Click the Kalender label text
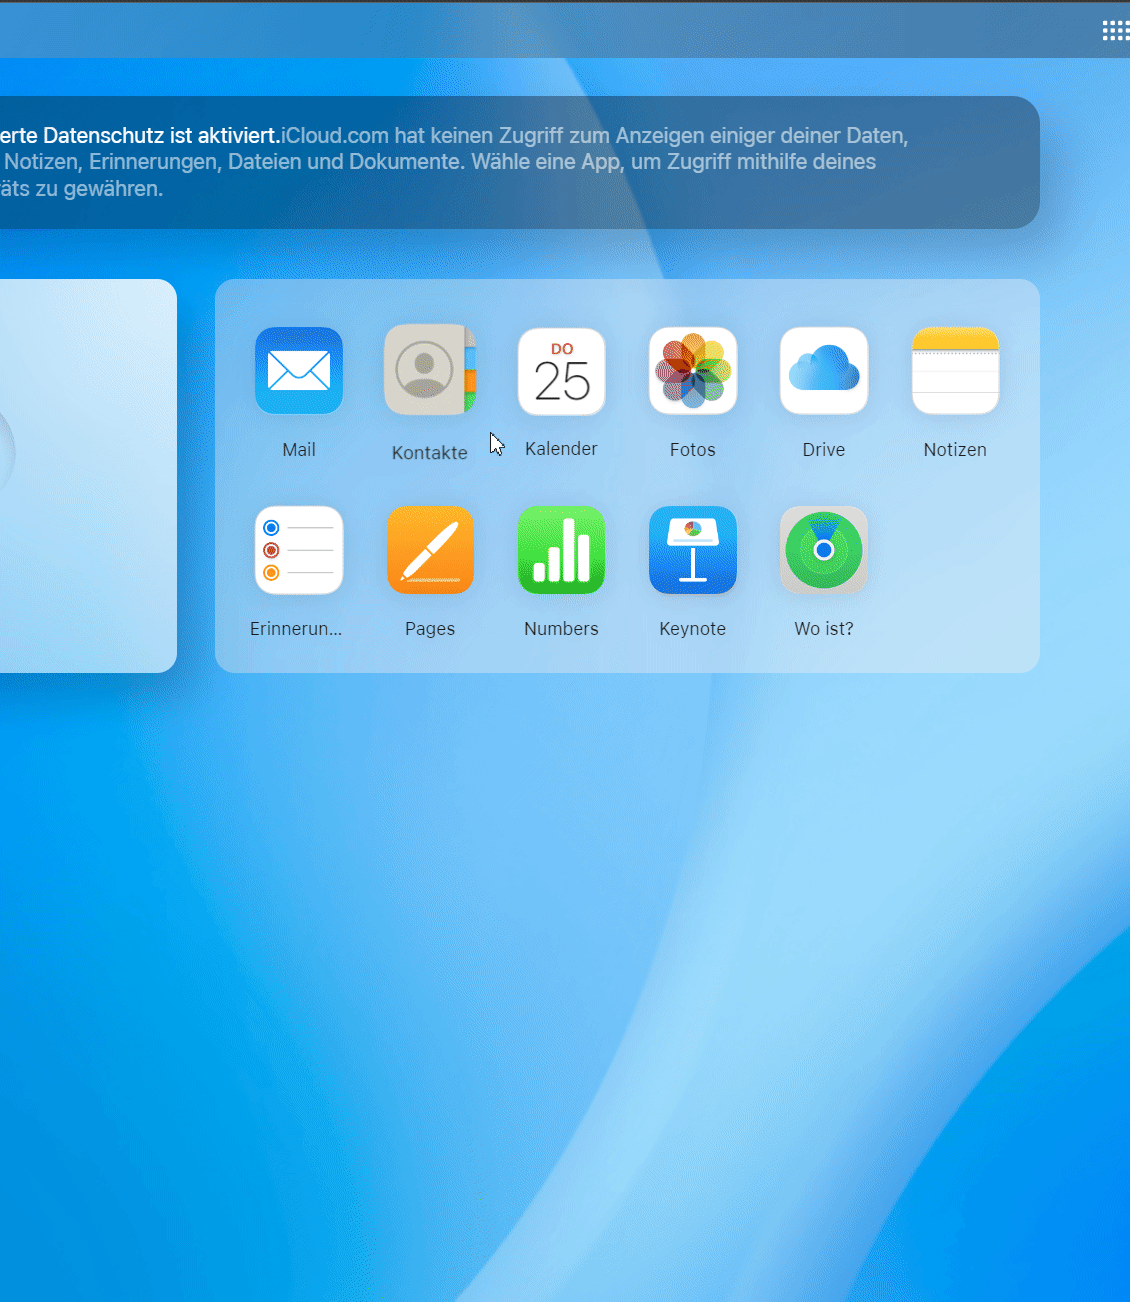Image resolution: width=1130 pixels, height=1302 pixels. pos(561,449)
